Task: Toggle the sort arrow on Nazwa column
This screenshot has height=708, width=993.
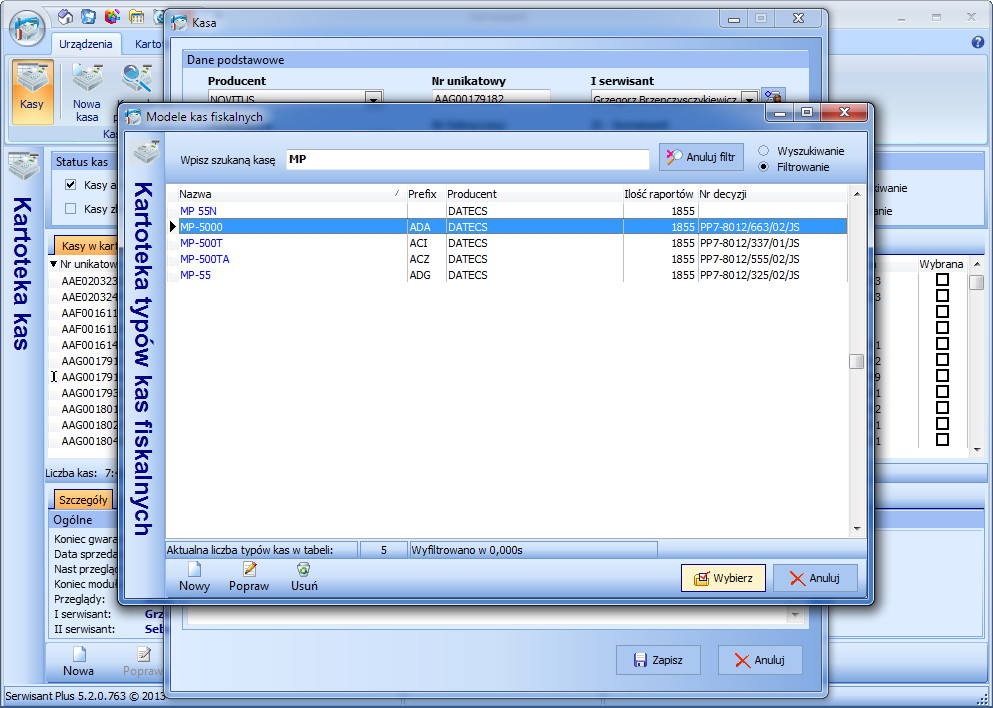Action: tap(397, 194)
